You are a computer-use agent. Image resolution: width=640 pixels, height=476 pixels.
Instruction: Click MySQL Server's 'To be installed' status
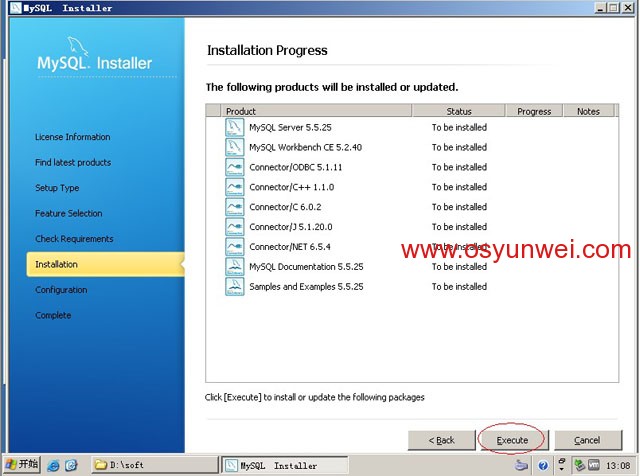(x=459, y=127)
